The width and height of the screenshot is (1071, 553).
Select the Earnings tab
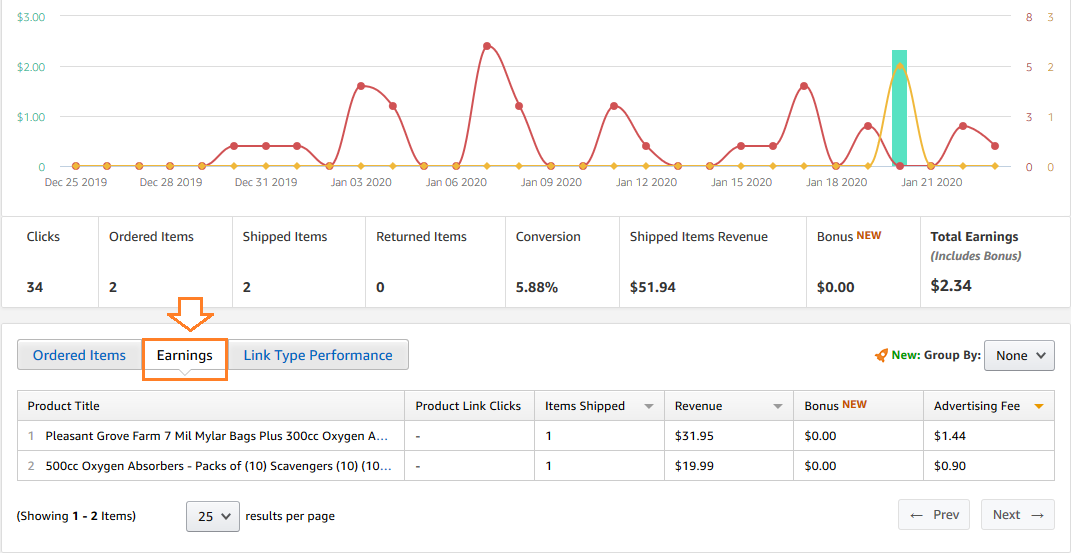click(x=184, y=355)
